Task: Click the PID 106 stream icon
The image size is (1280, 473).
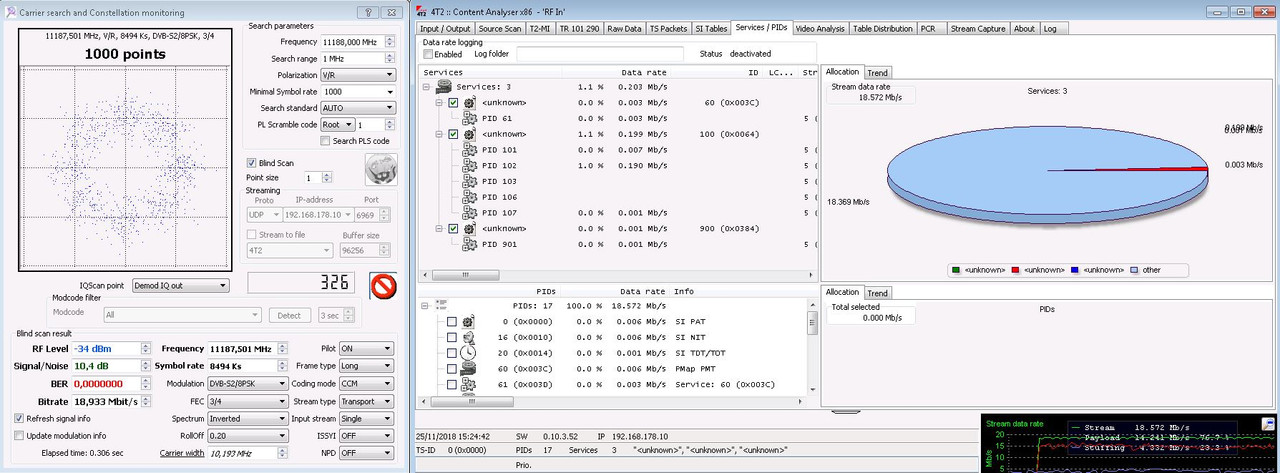Action: [x=469, y=197]
